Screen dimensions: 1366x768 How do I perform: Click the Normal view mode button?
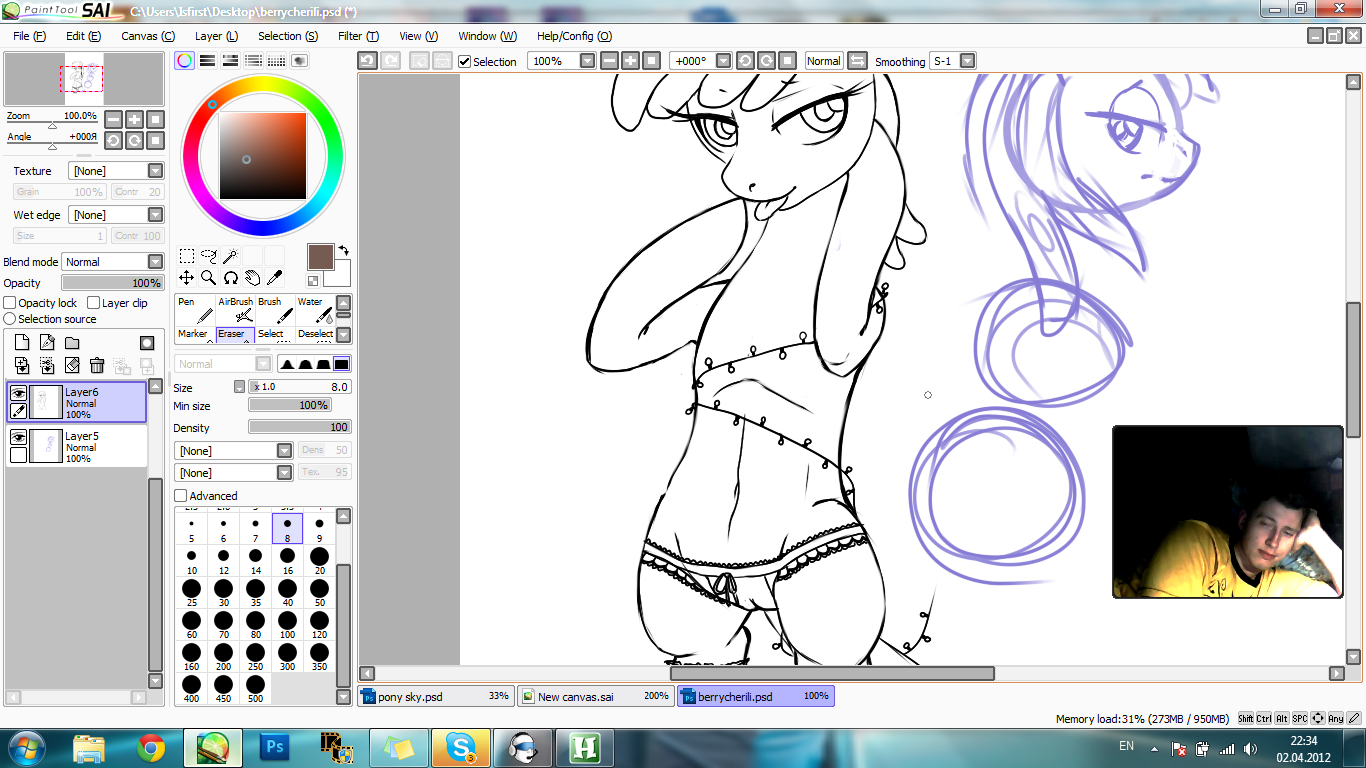(x=823, y=61)
